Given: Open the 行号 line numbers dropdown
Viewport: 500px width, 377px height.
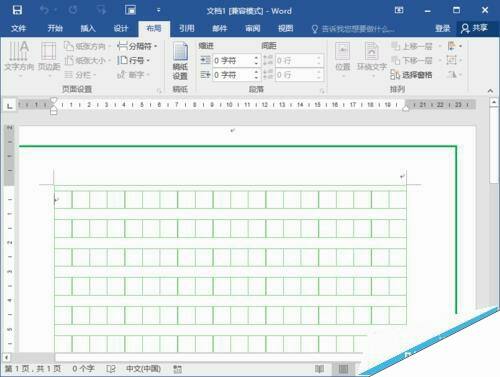Looking at the screenshot, I should [x=133, y=60].
